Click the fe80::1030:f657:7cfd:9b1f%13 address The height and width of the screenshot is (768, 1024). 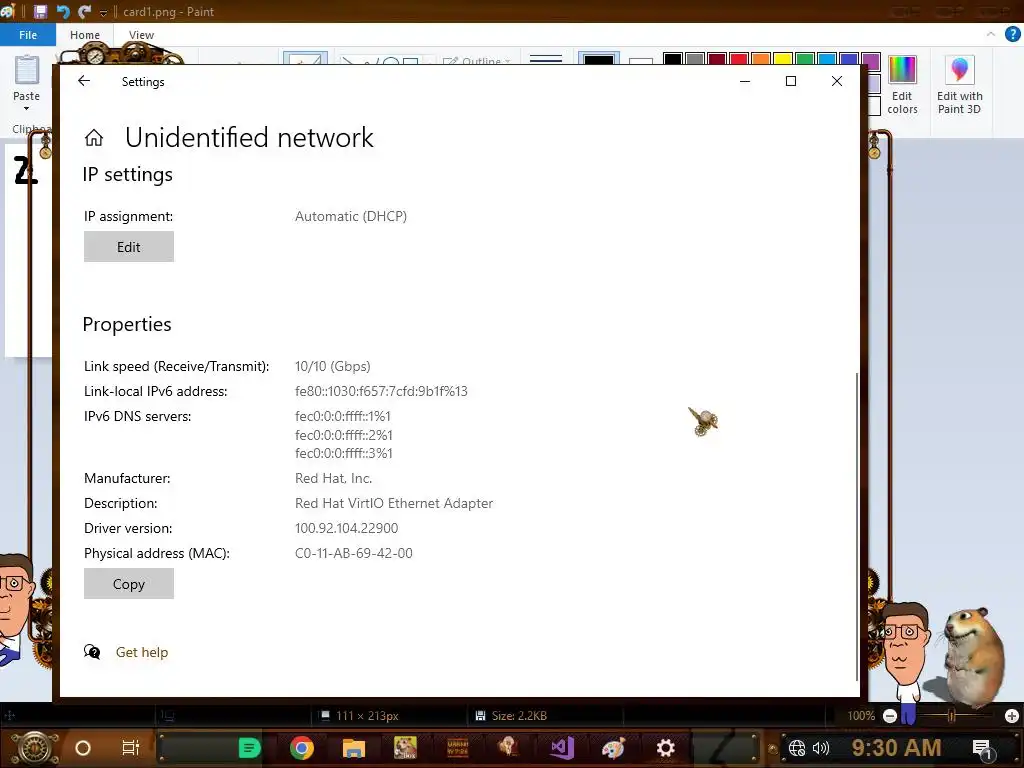click(x=381, y=391)
